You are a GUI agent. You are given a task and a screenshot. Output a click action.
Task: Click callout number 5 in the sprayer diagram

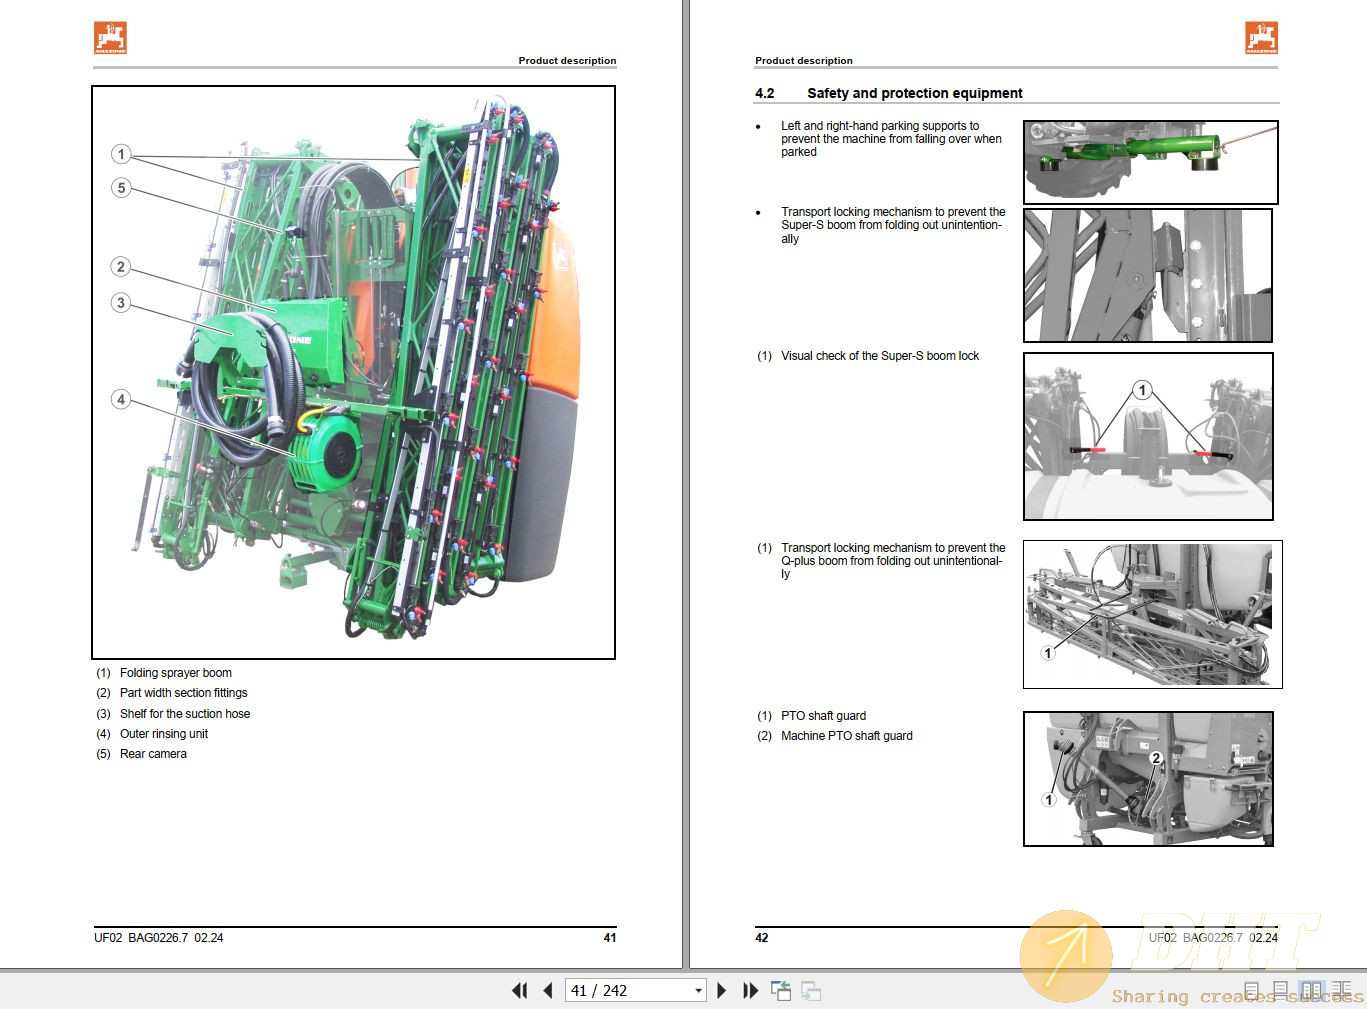(121, 187)
